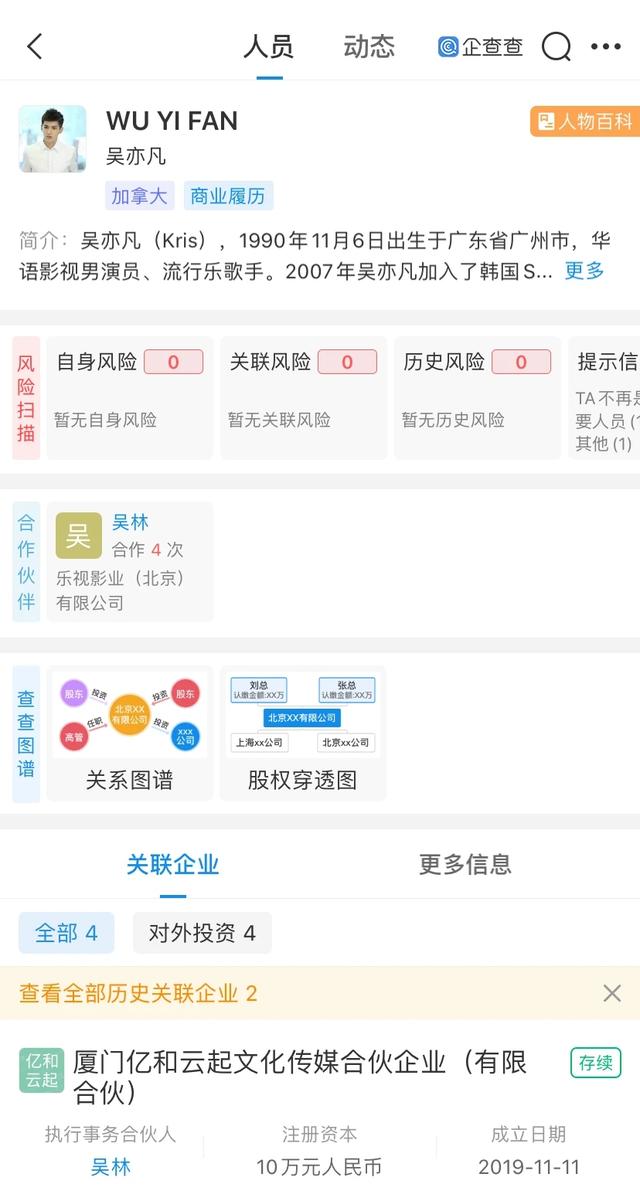Switch to the 动态 tab

[x=369, y=46]
